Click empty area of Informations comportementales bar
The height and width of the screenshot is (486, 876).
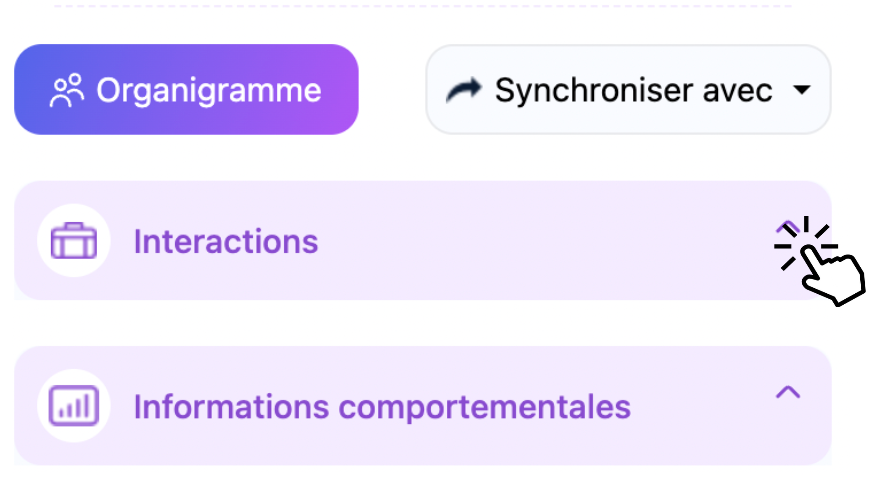pyautogui.click(x=704, y=406)
